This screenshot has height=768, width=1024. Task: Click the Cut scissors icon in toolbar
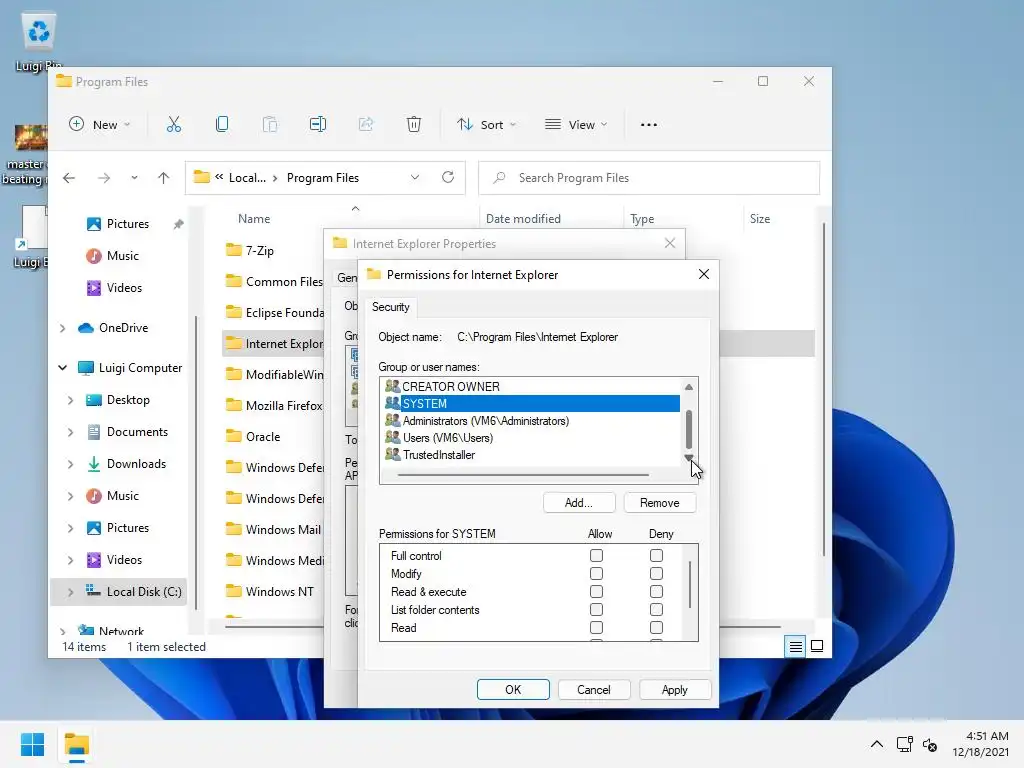click(174, 124)
